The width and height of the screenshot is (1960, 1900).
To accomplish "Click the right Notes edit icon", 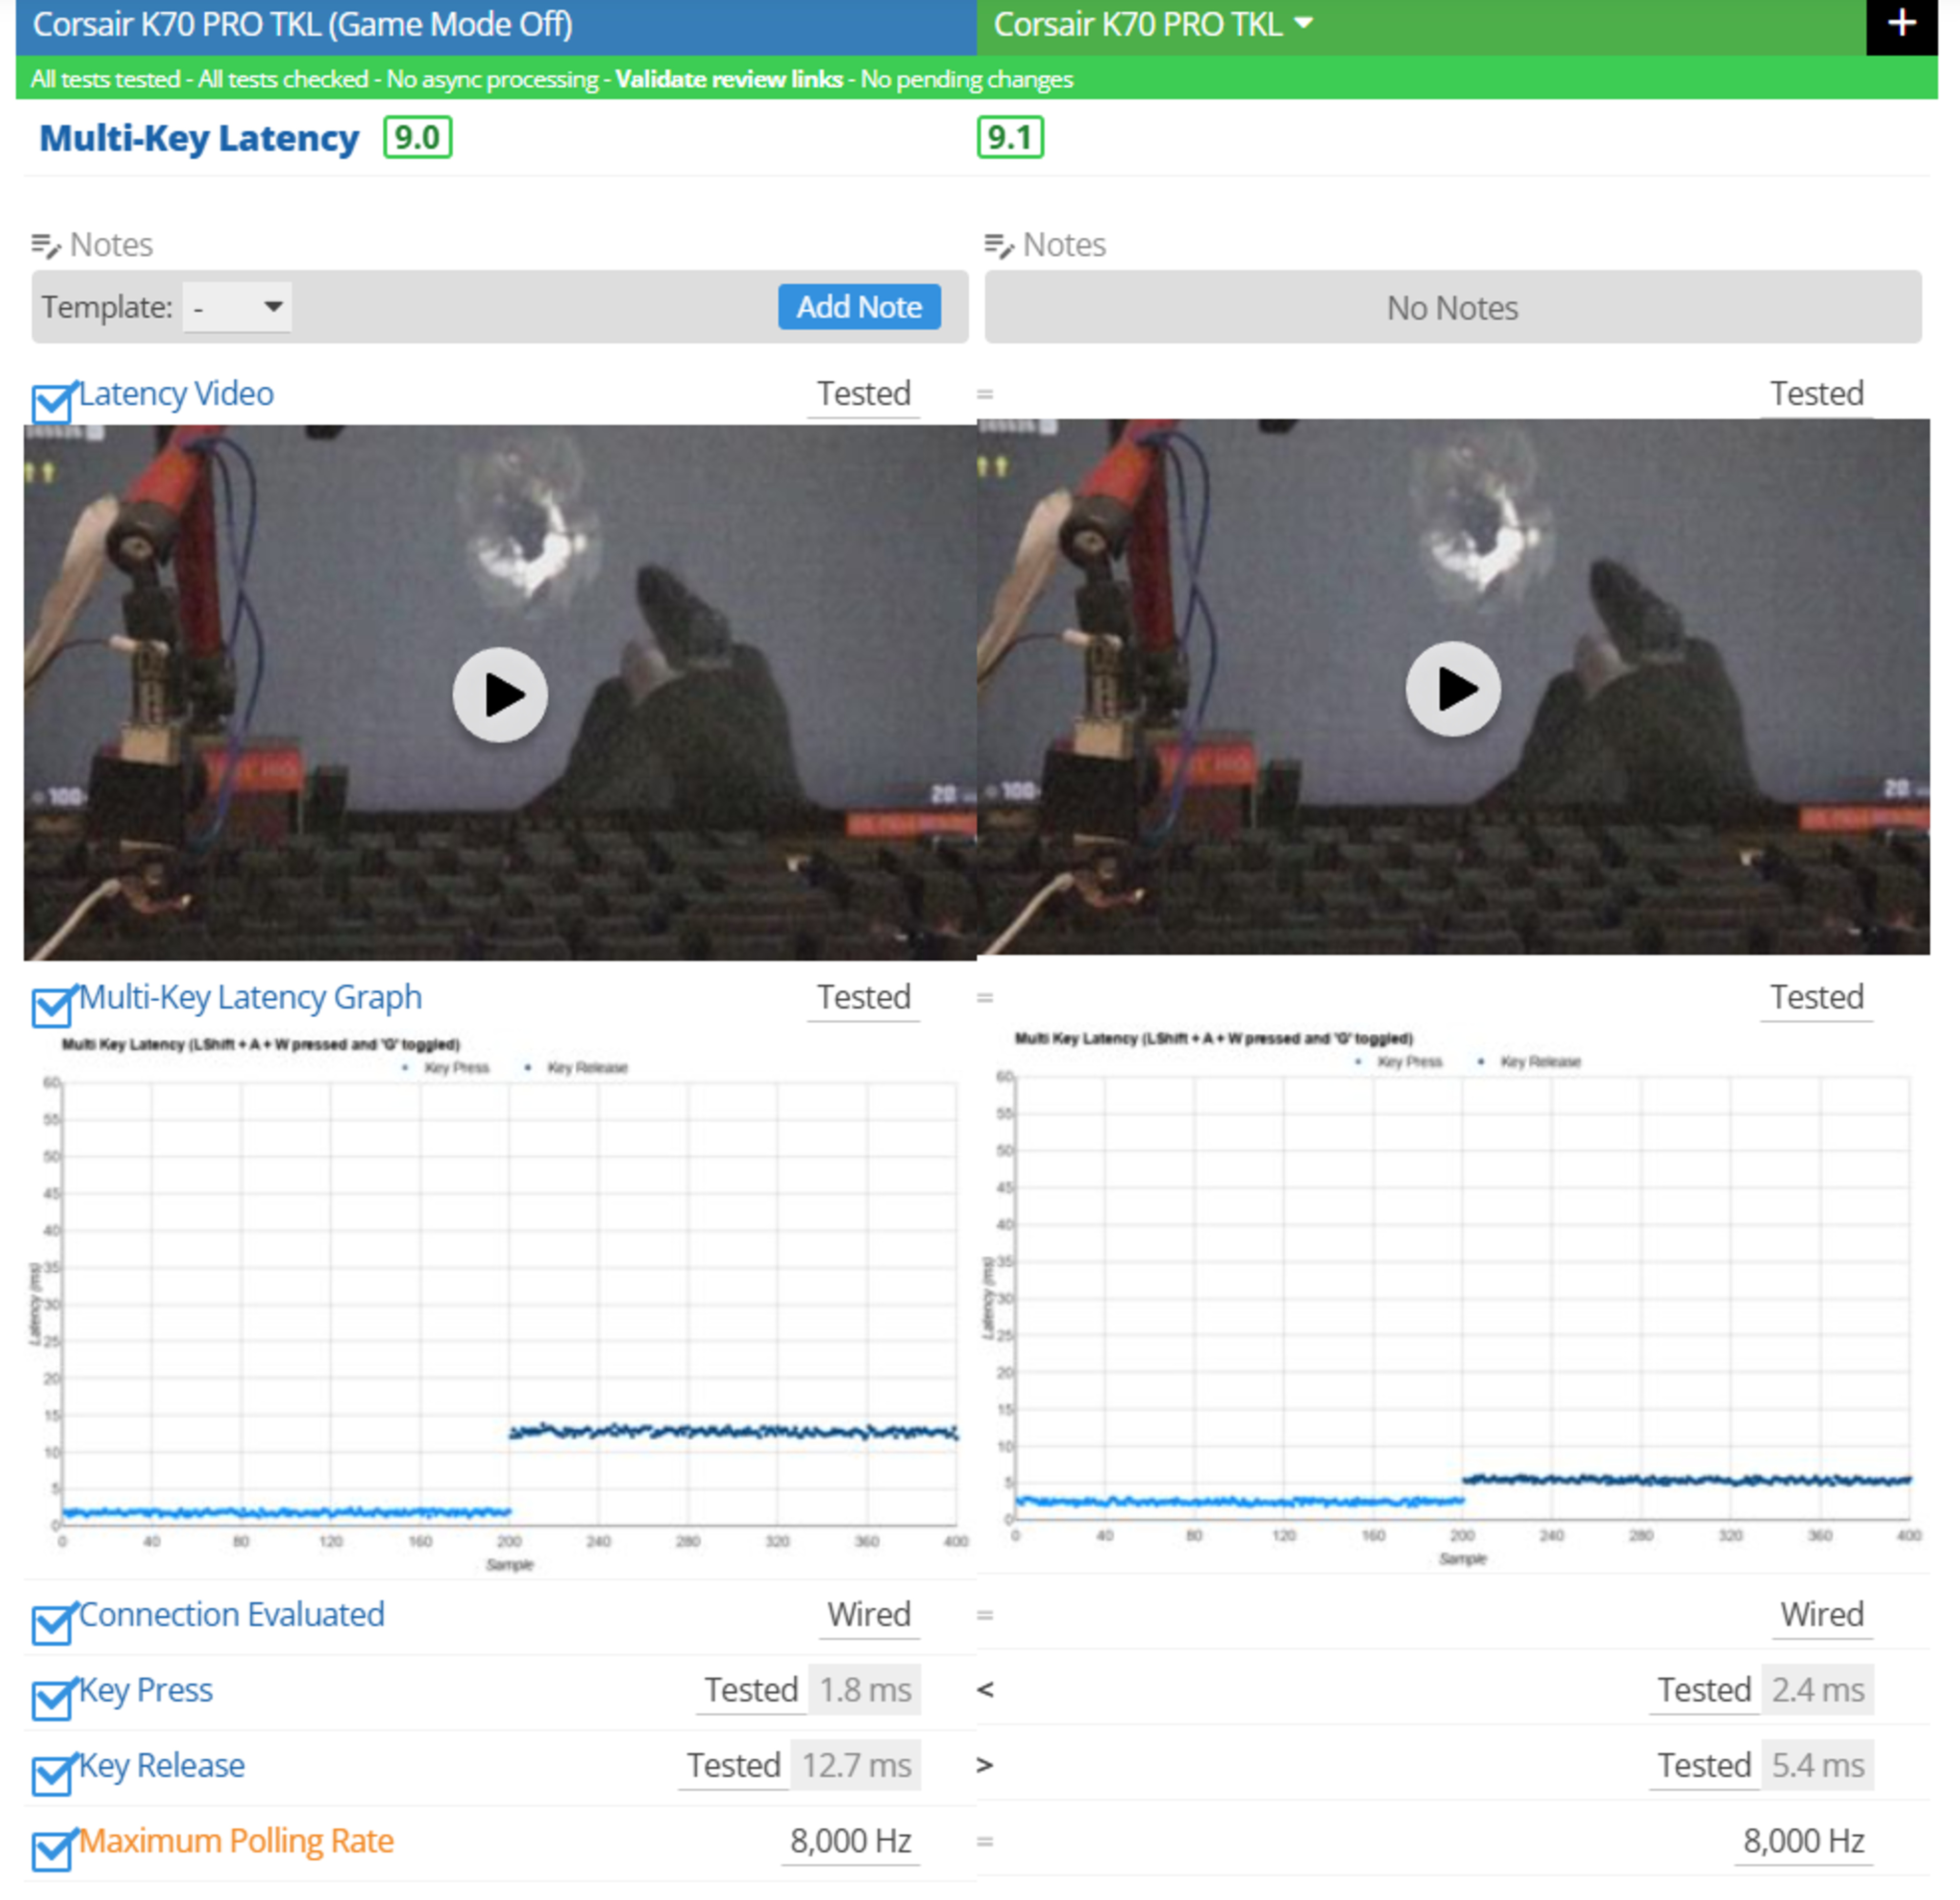I will (999, 245).
